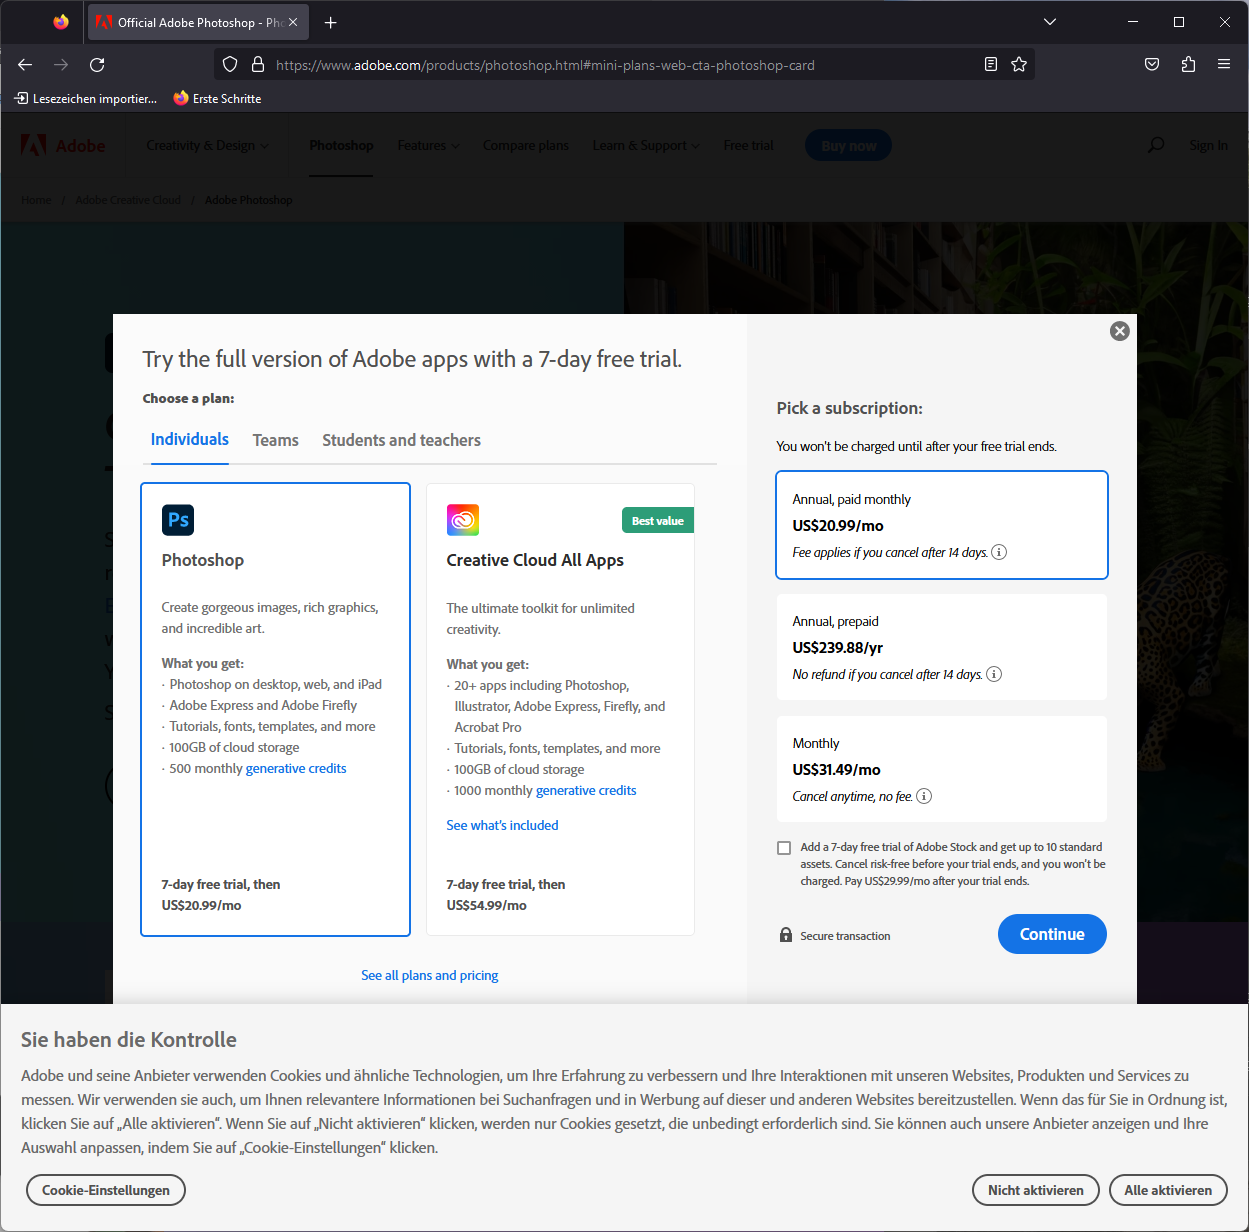
Task: Click the Continue button
Action: pos(1052,933)
